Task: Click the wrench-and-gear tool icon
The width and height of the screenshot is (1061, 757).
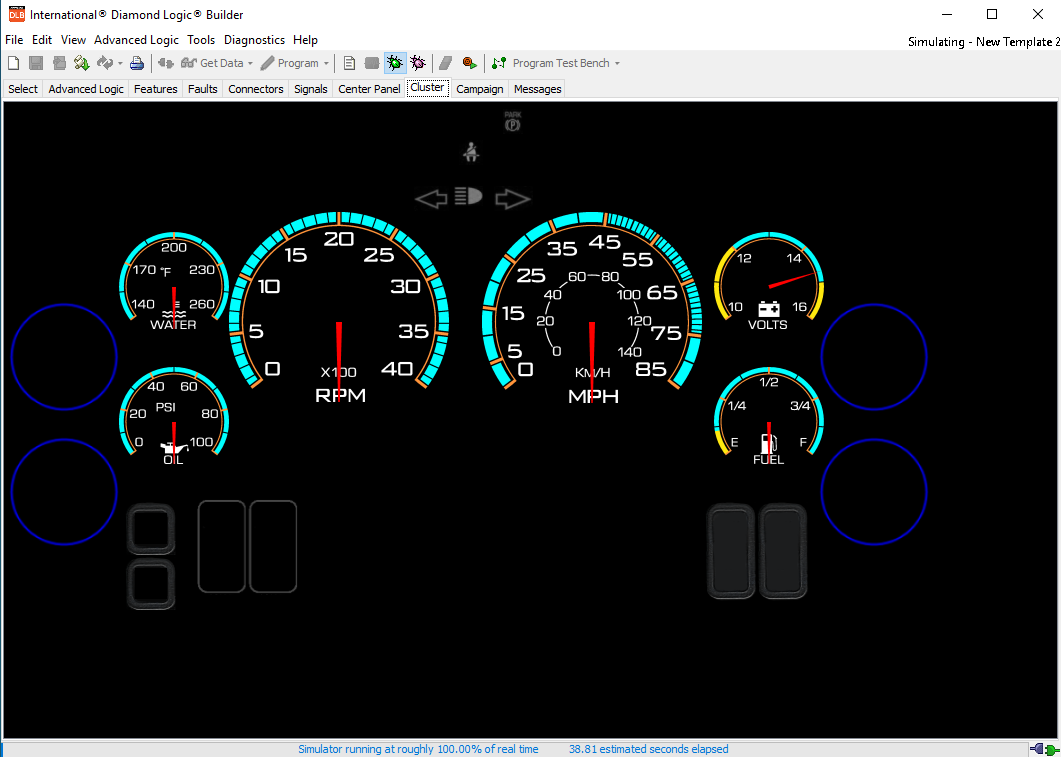Action: point(81,62)
